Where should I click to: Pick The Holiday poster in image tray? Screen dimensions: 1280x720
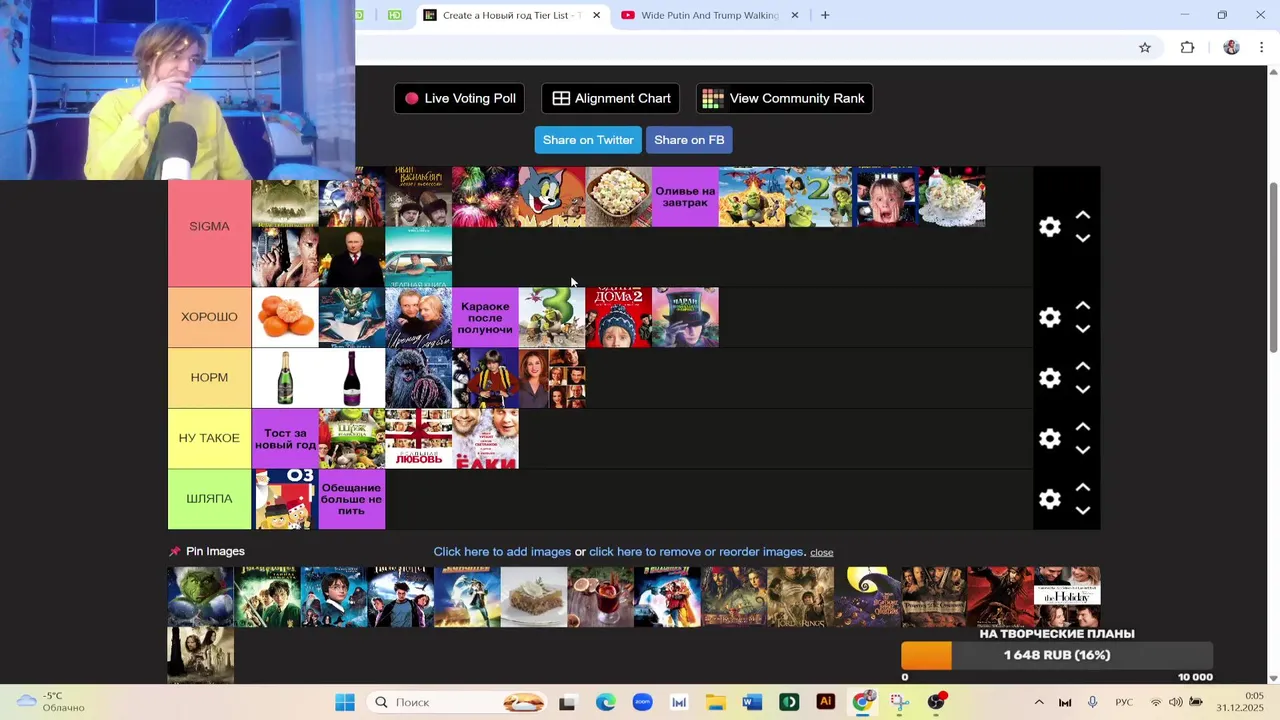(1067, 597)
